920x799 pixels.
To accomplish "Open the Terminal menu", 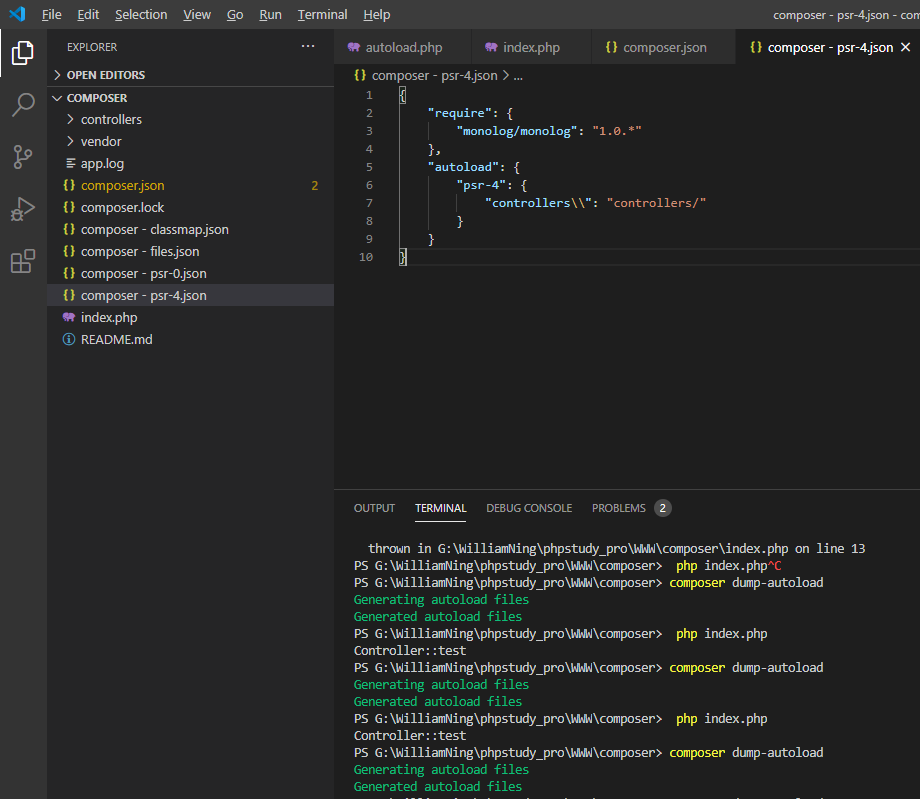I will (322, 15).
